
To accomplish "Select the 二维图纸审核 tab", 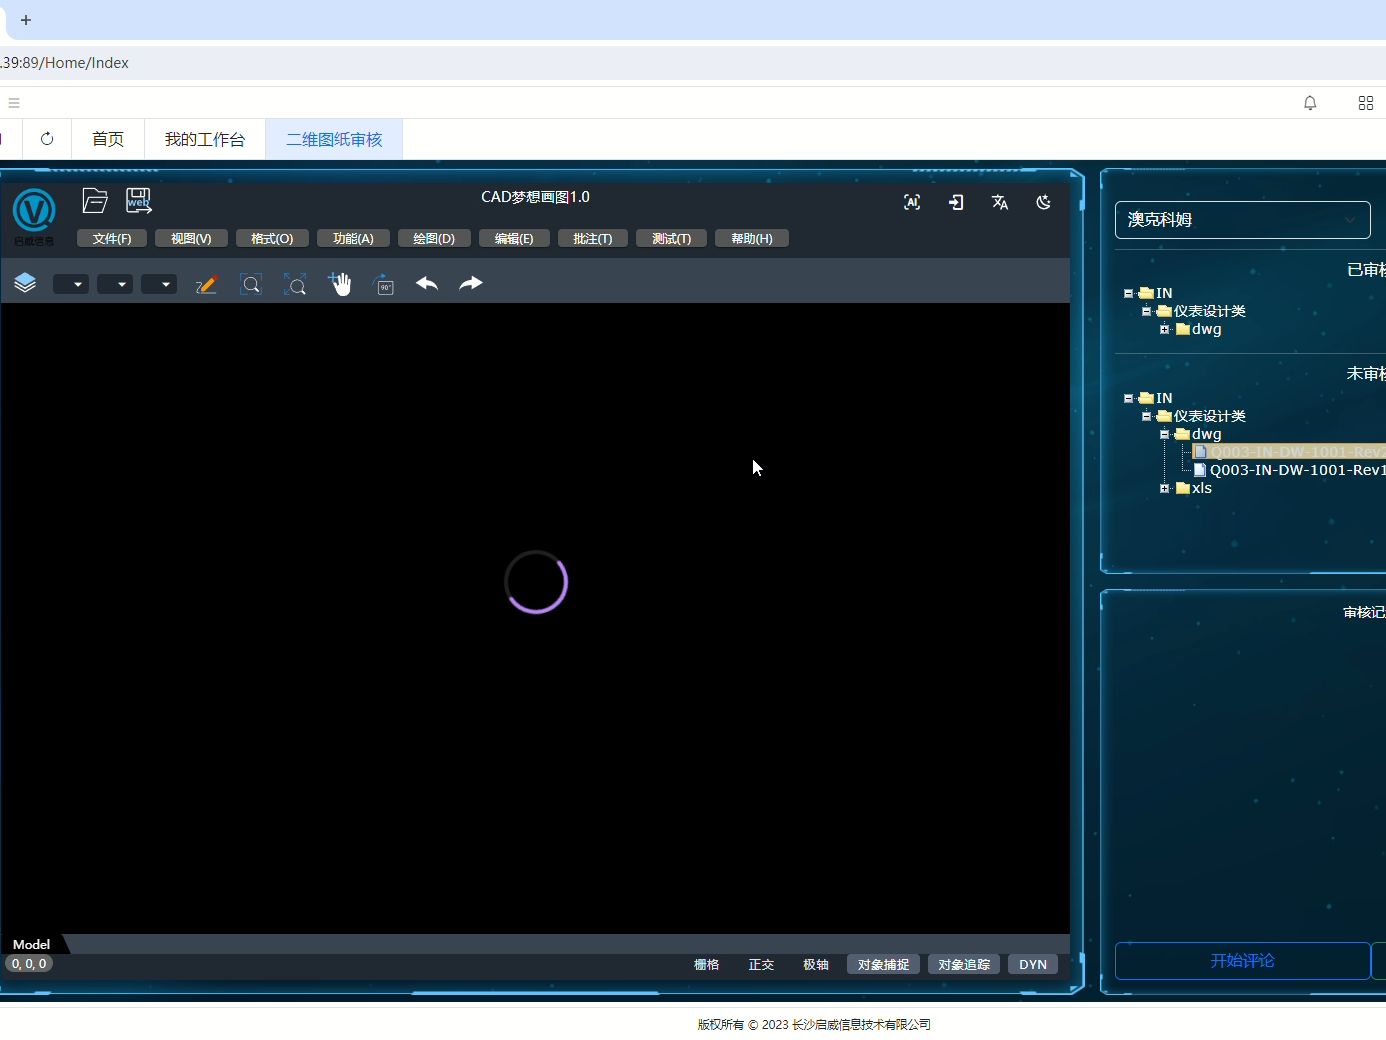I will tap(334, 139).
